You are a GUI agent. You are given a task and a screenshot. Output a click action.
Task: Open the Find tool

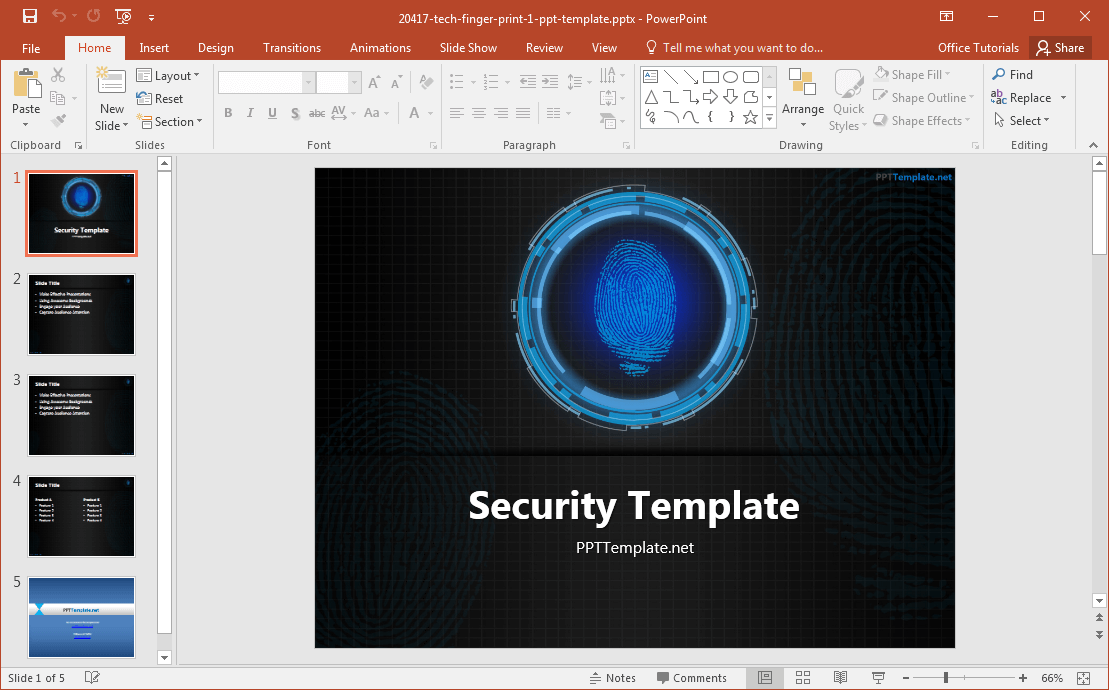(x=1013, y=74)
